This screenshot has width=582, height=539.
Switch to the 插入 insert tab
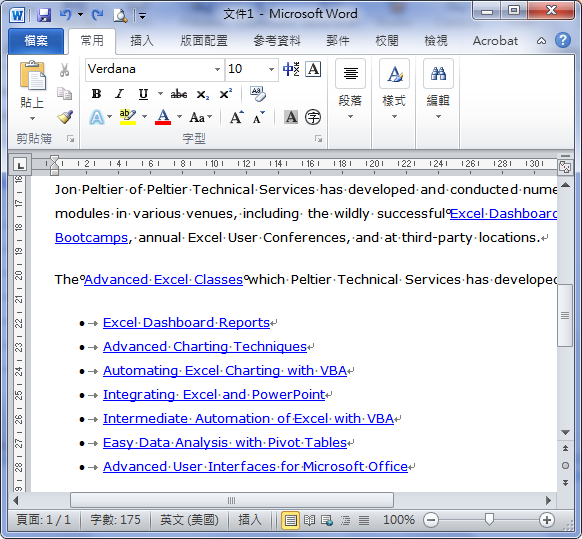142,41
